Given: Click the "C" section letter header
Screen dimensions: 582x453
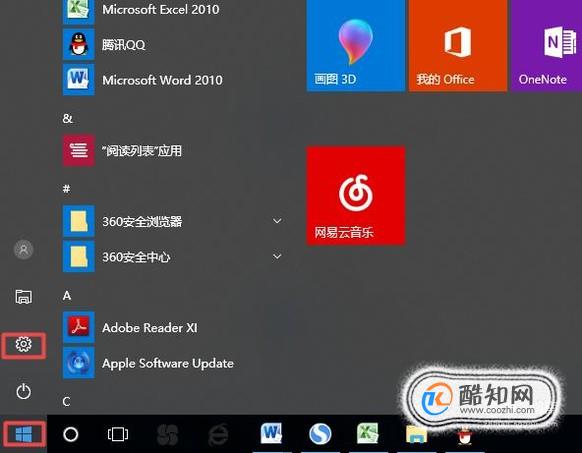Looking at the screenshot, I should (66, 402).
